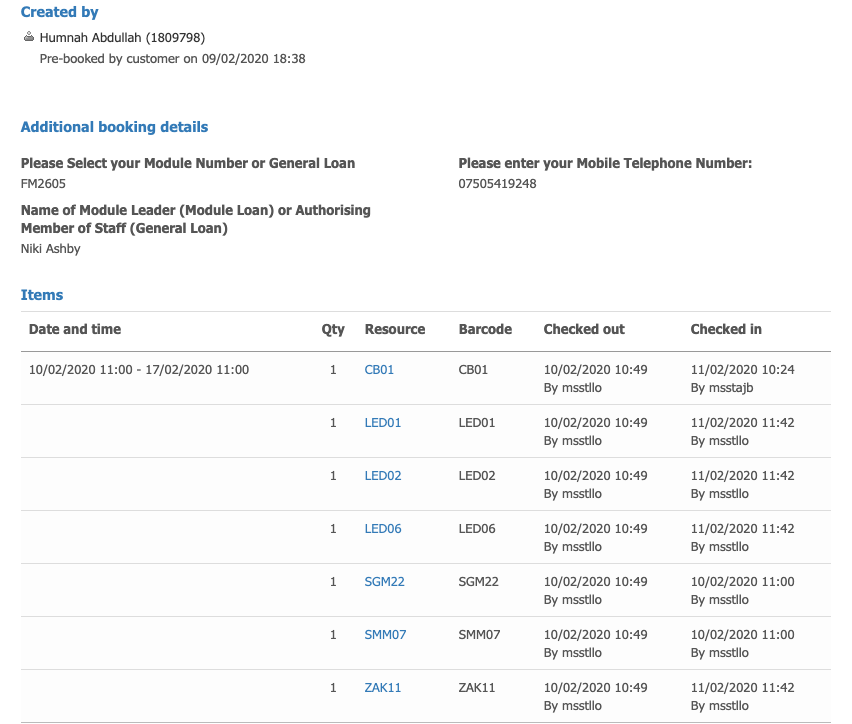Click the Items section heading
The image size is (852, 724).
42,295
